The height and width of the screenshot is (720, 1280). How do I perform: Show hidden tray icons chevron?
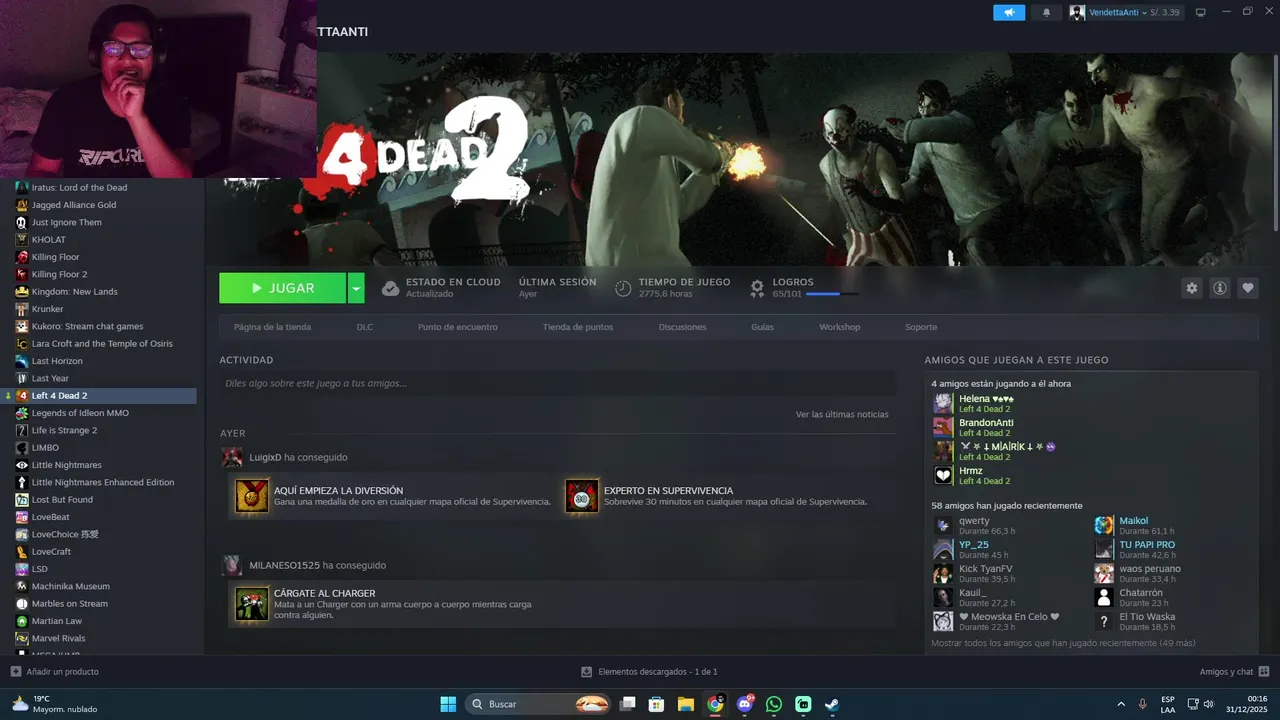point(1120,704)
